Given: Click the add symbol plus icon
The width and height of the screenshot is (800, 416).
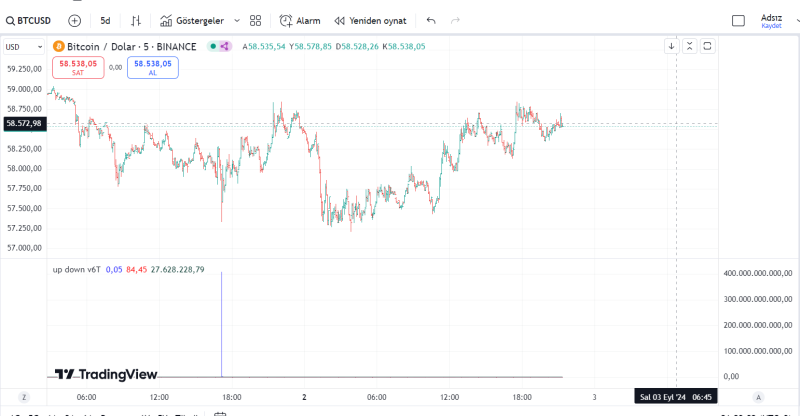Looking at the screenshot, I should (75, 20).
